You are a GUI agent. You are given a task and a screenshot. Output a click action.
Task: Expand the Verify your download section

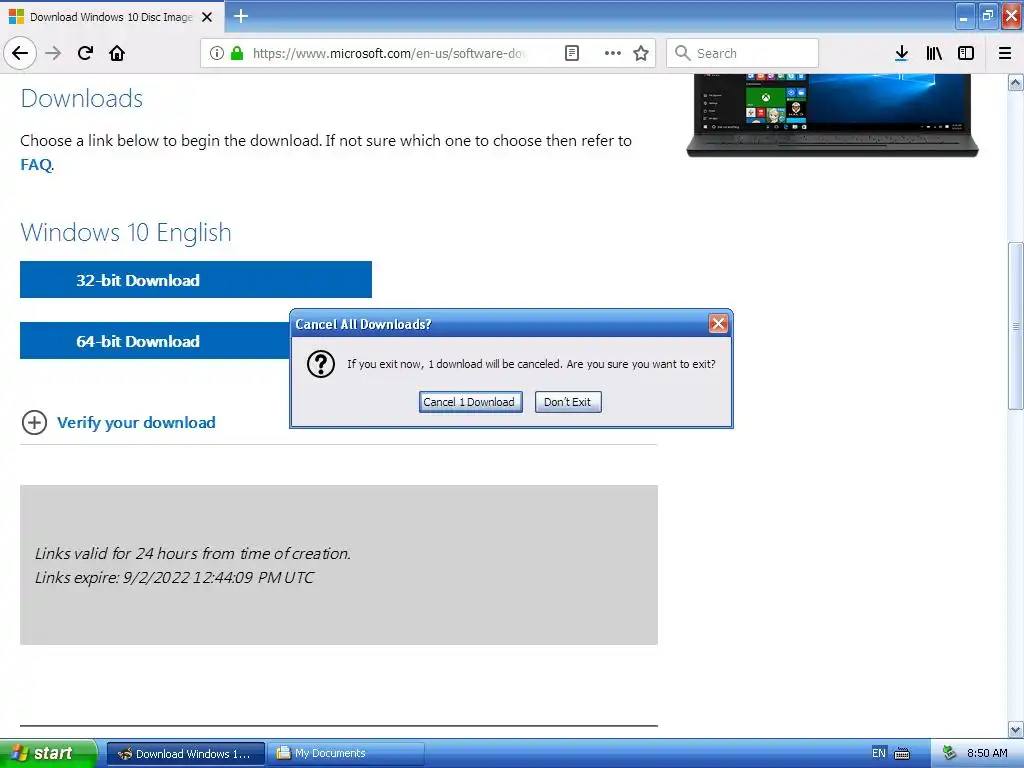[x=118, y=423]
